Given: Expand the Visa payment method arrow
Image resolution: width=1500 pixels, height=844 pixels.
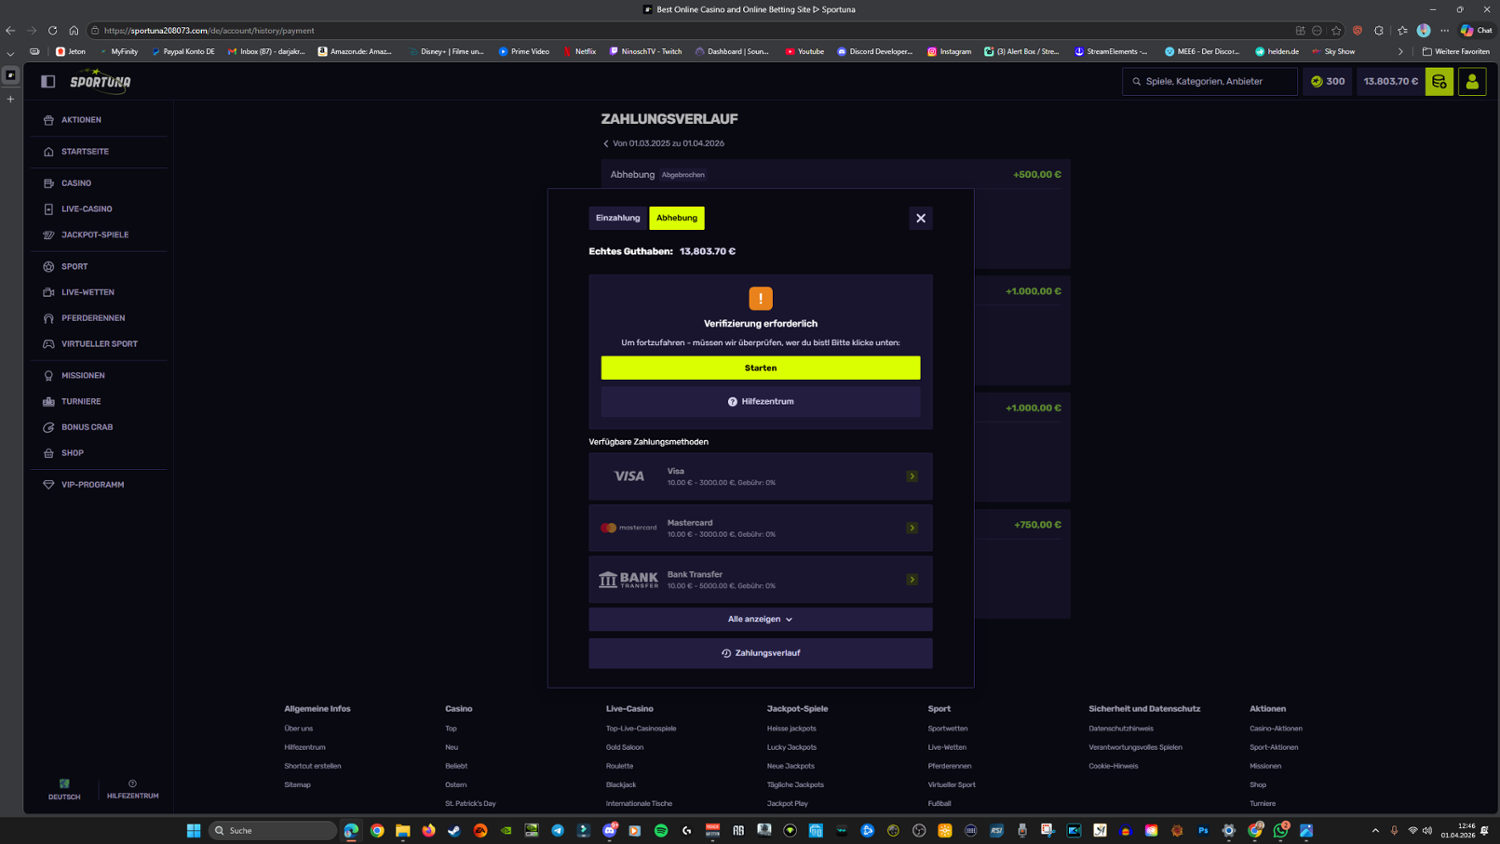Looking at the screenshot, I should point(912,476).
